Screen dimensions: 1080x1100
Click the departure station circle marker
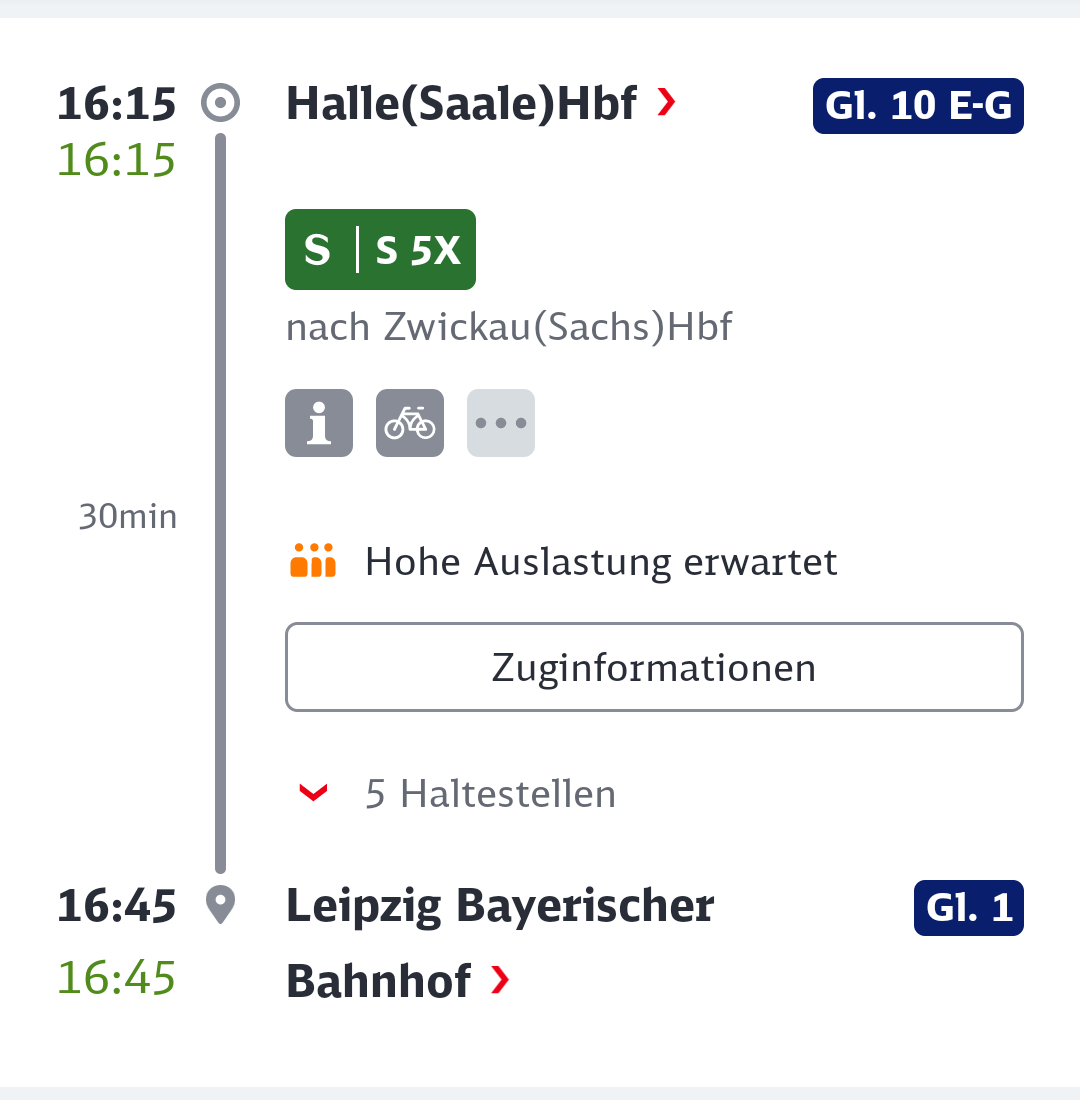point(220,103)
